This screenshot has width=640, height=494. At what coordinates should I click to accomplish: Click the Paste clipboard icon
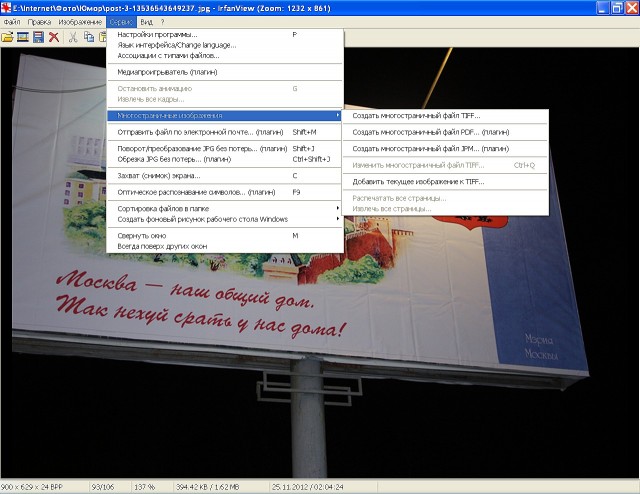pyautogui.click(x=101, y=37)
